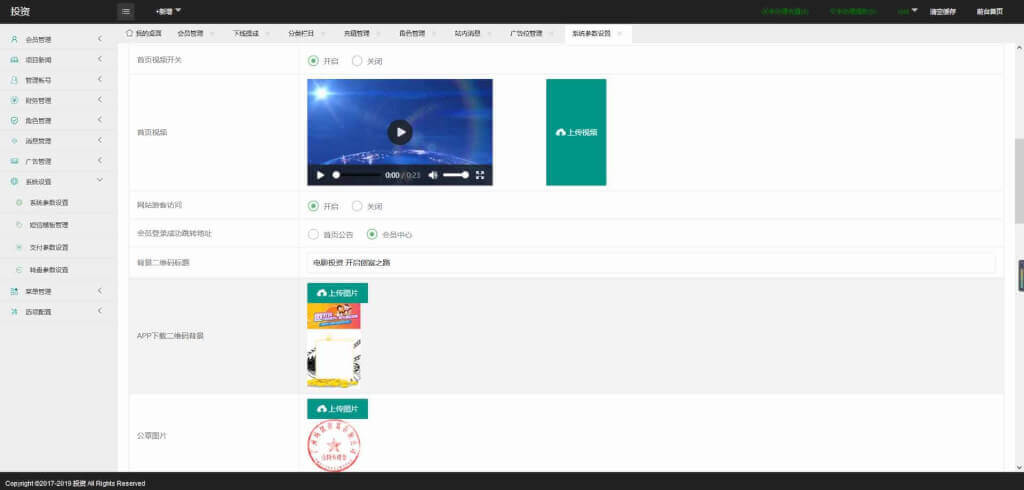This screenshot has height=490, width=1024.
Task: Click the icon beside 支付参数设置 submenu
Action: (19, 247)
